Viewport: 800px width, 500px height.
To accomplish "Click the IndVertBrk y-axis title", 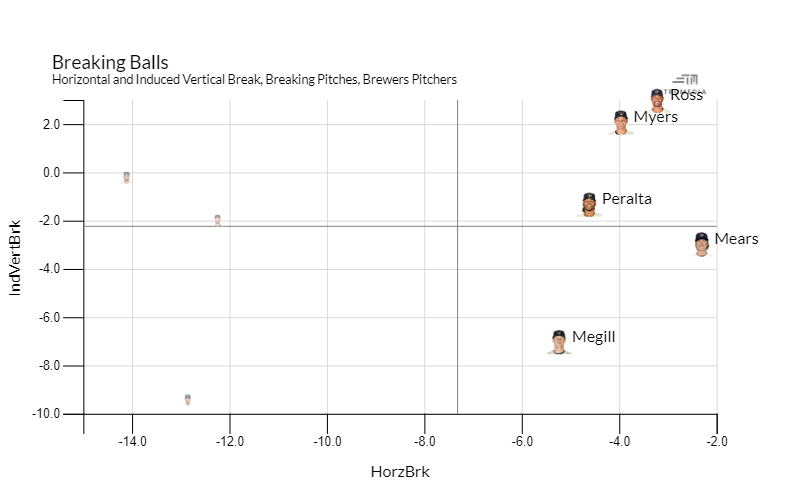I will 16,257.
